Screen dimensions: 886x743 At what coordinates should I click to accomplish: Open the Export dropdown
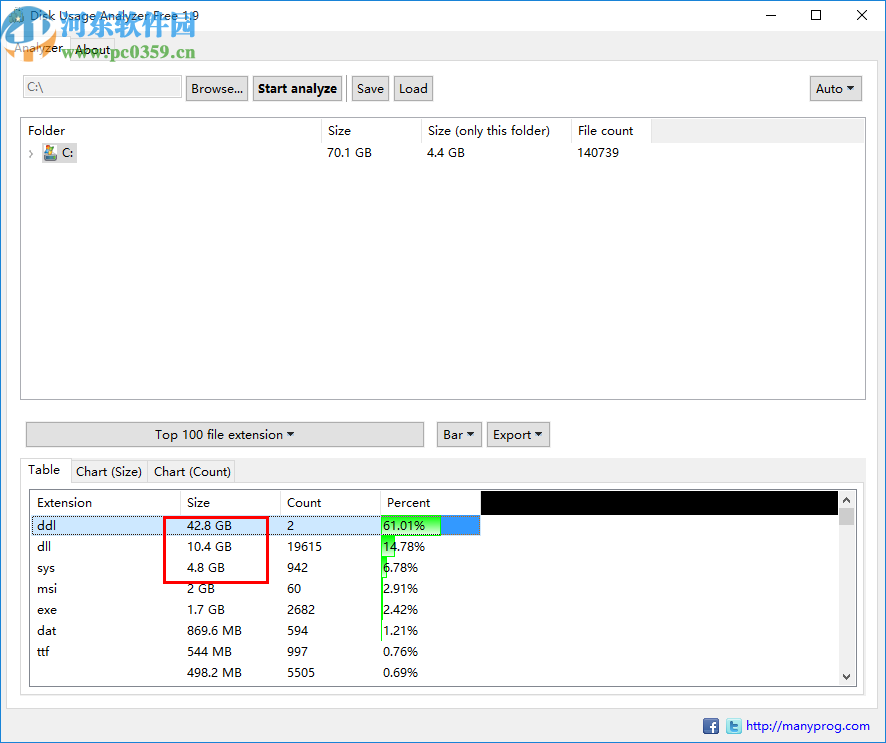coord(517,434)
